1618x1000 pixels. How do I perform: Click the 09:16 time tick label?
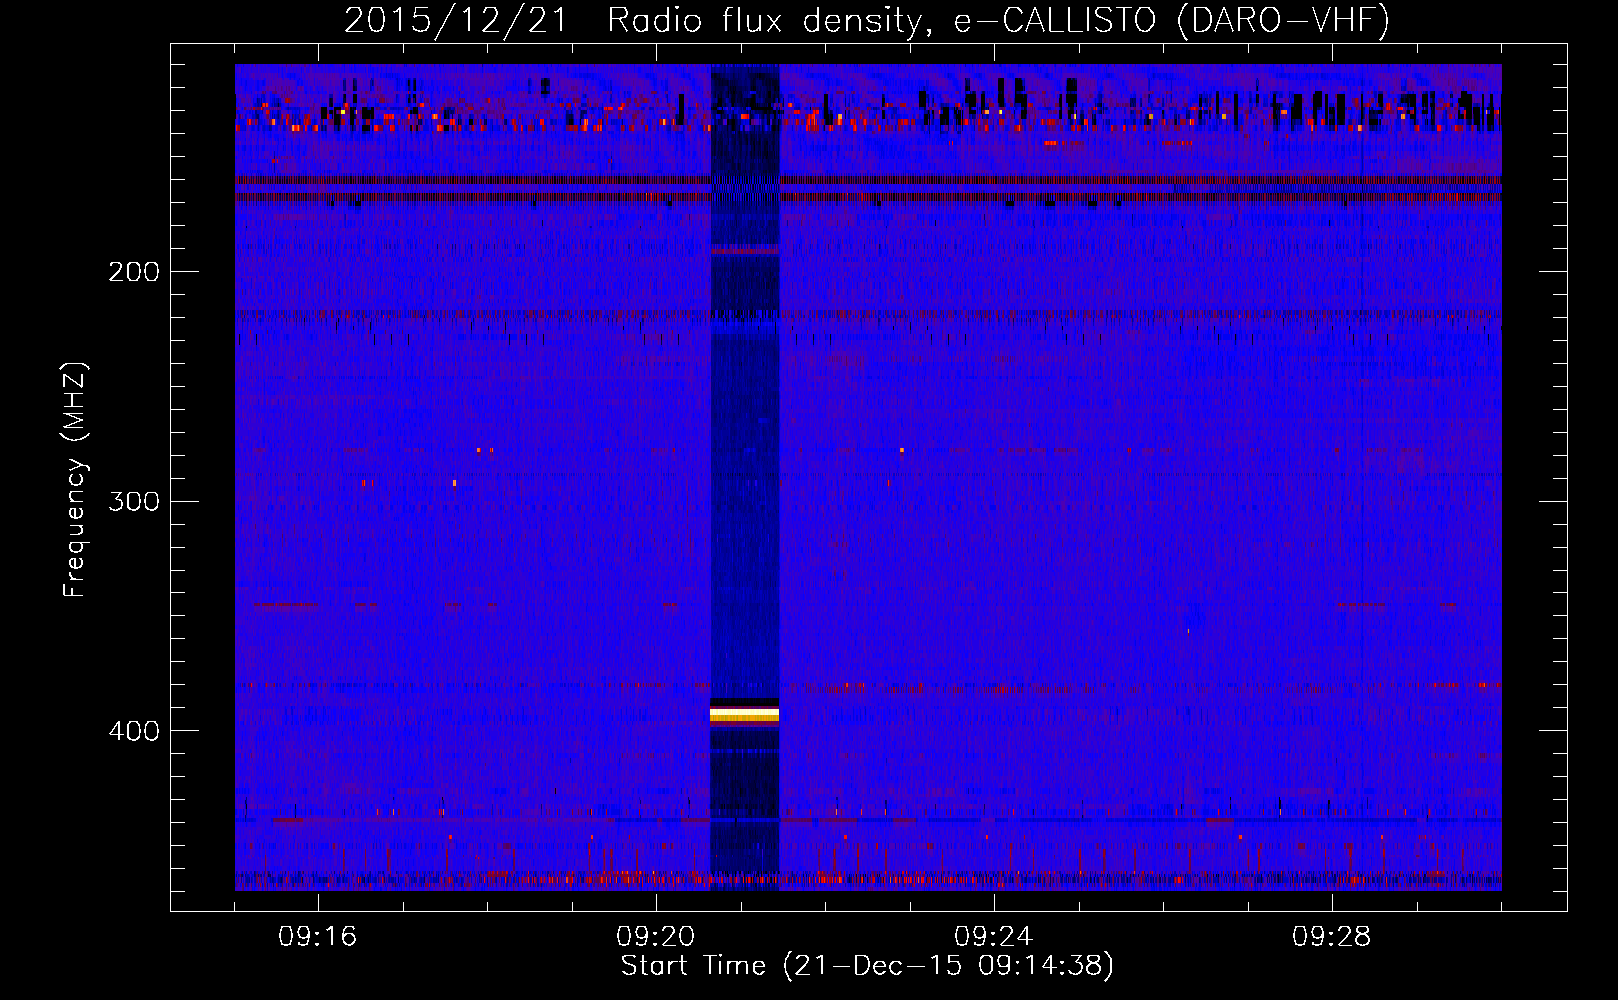point(318,937)
